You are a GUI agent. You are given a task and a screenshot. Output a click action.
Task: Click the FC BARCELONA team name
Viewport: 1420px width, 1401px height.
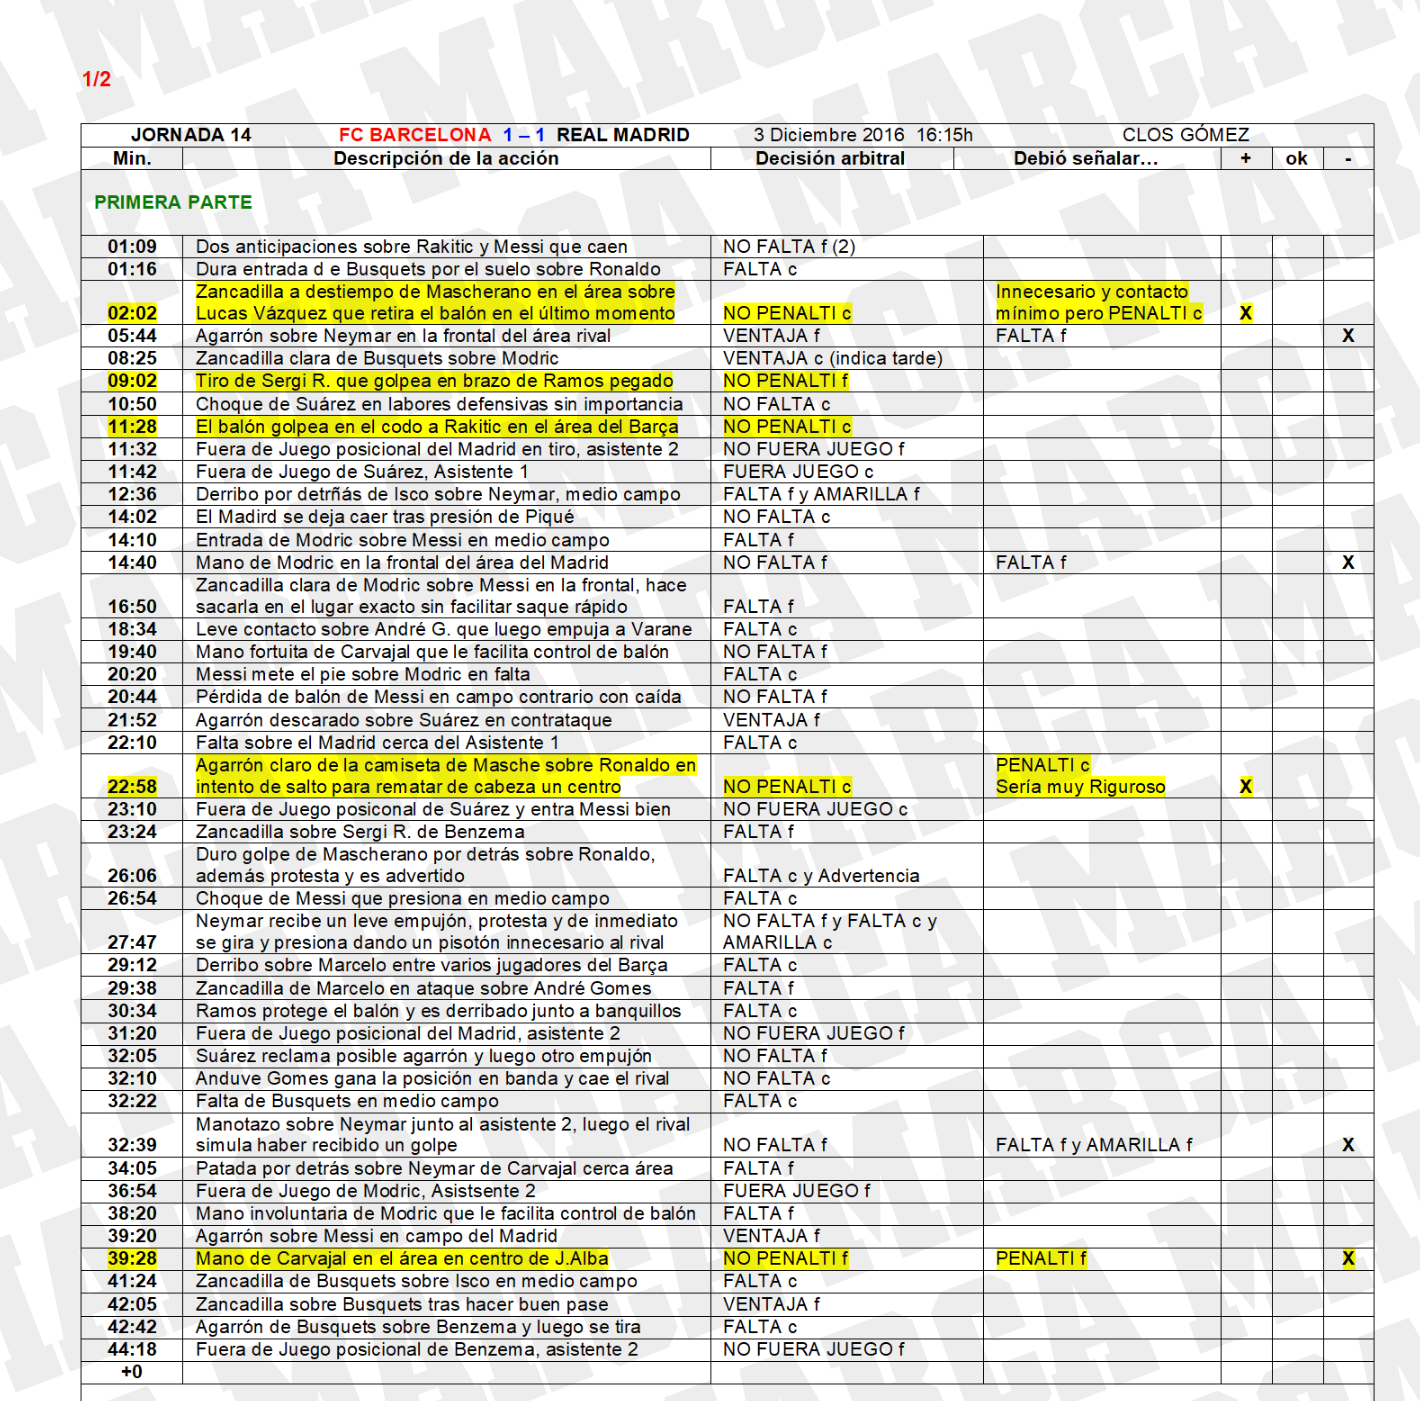point(414,135)
